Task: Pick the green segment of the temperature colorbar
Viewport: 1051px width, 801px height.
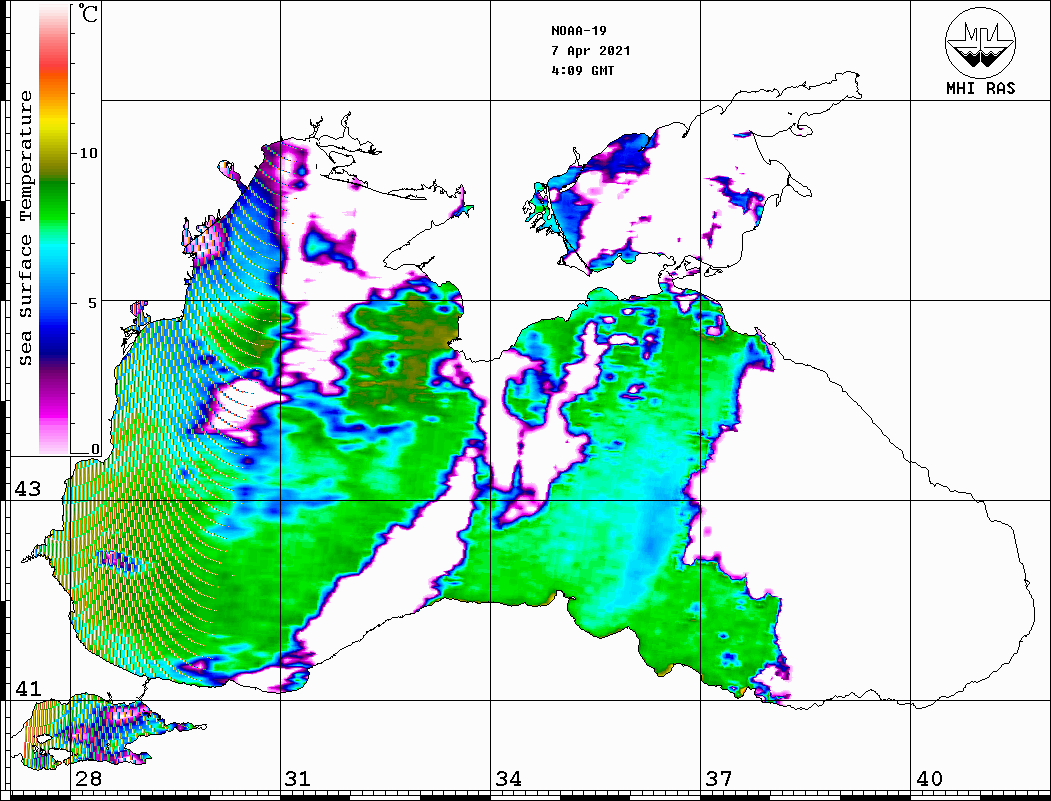Action: point(54,201)
